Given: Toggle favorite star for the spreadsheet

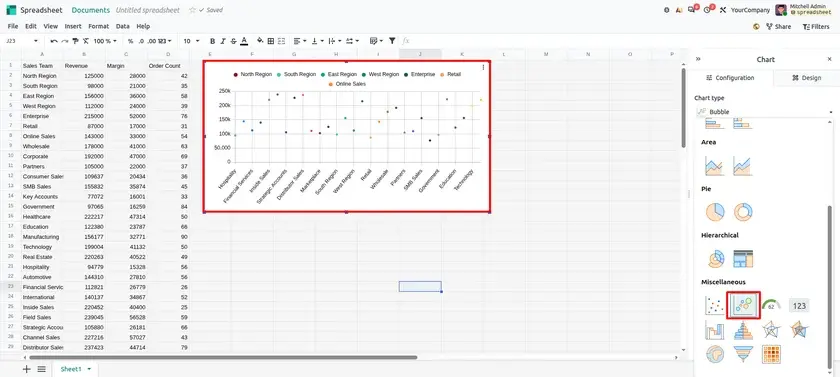Looking at the screenshot, I should tap(192, 10).
